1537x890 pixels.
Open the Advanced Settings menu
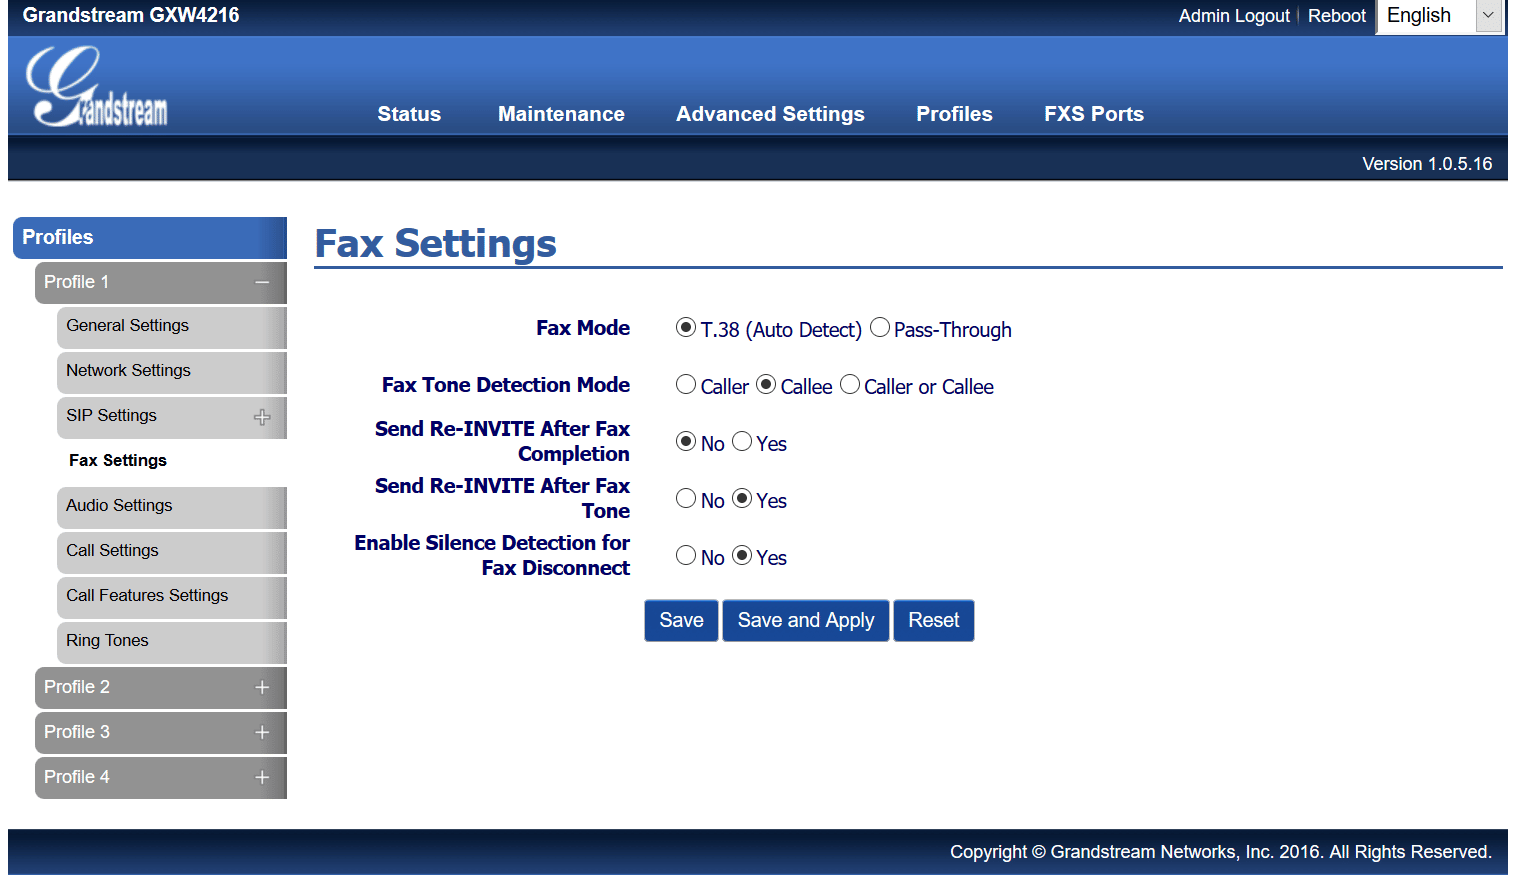(770, 114)
